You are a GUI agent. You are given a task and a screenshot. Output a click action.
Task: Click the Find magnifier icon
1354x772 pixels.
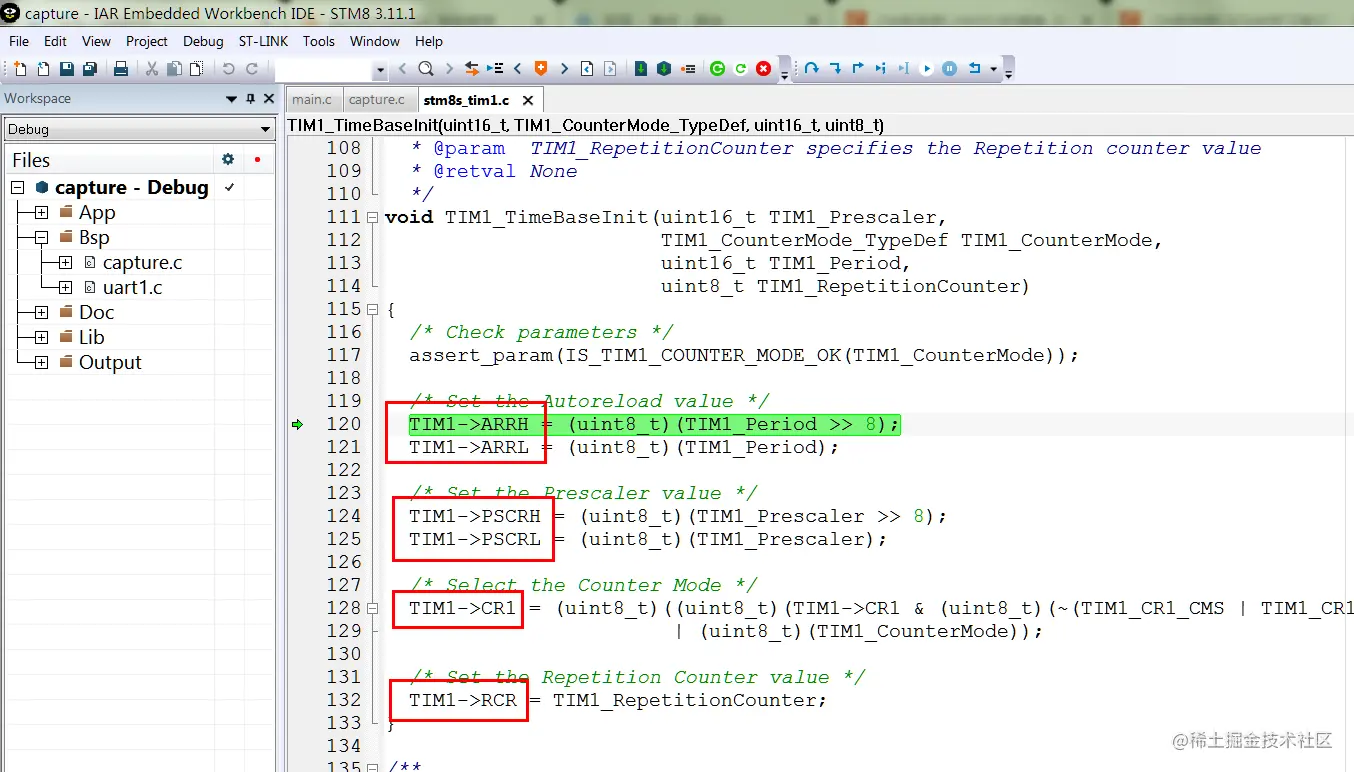pos(425,69)
